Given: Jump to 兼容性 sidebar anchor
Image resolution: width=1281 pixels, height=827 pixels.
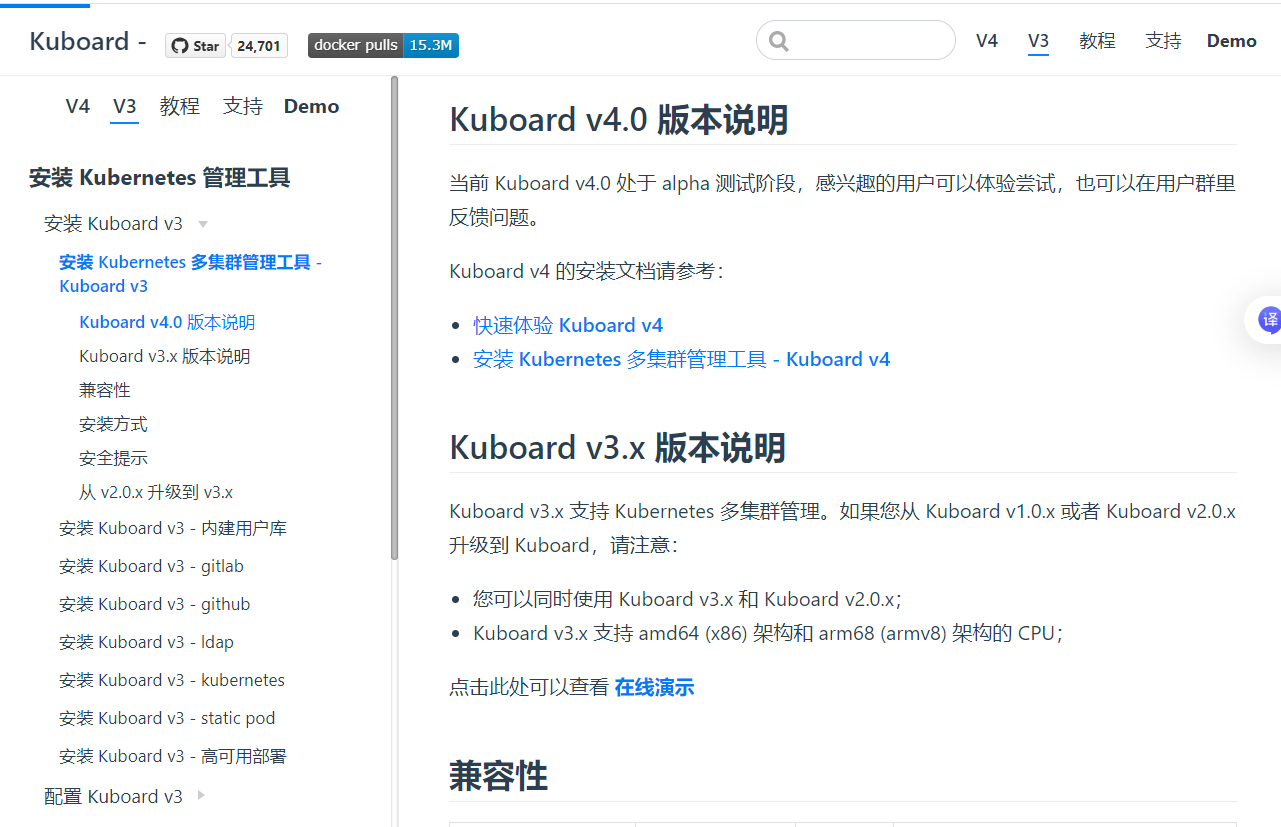Looking at the screenshot, I should 105,390.
